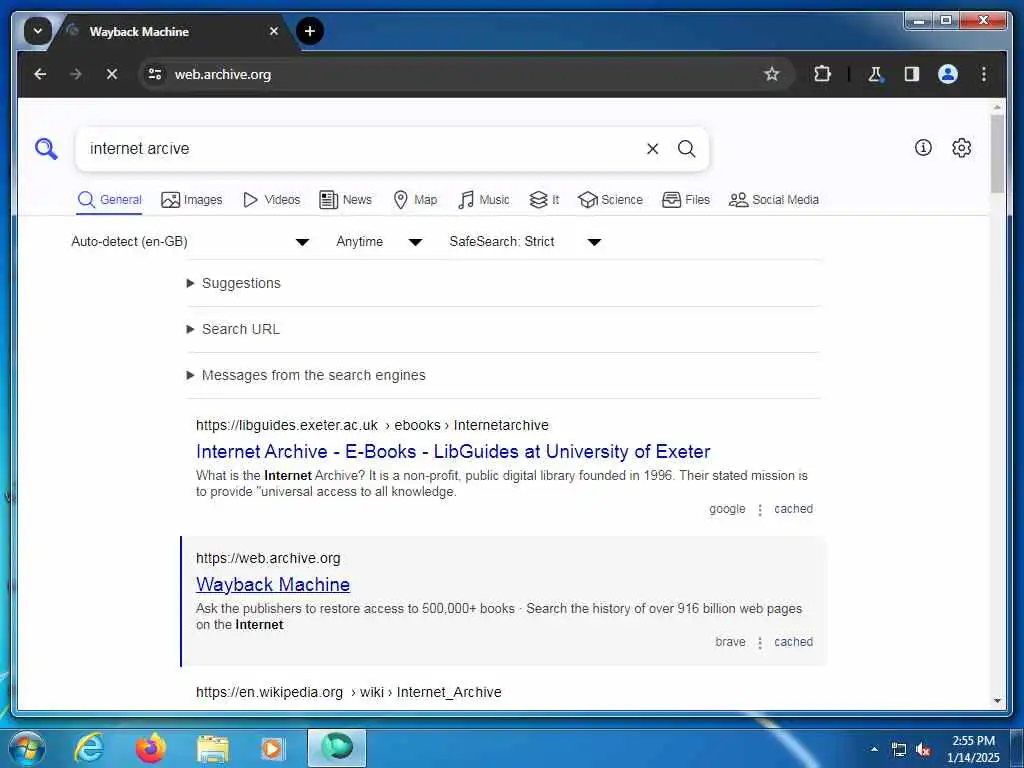Open the browser three-dot menu

coord(984,74)
